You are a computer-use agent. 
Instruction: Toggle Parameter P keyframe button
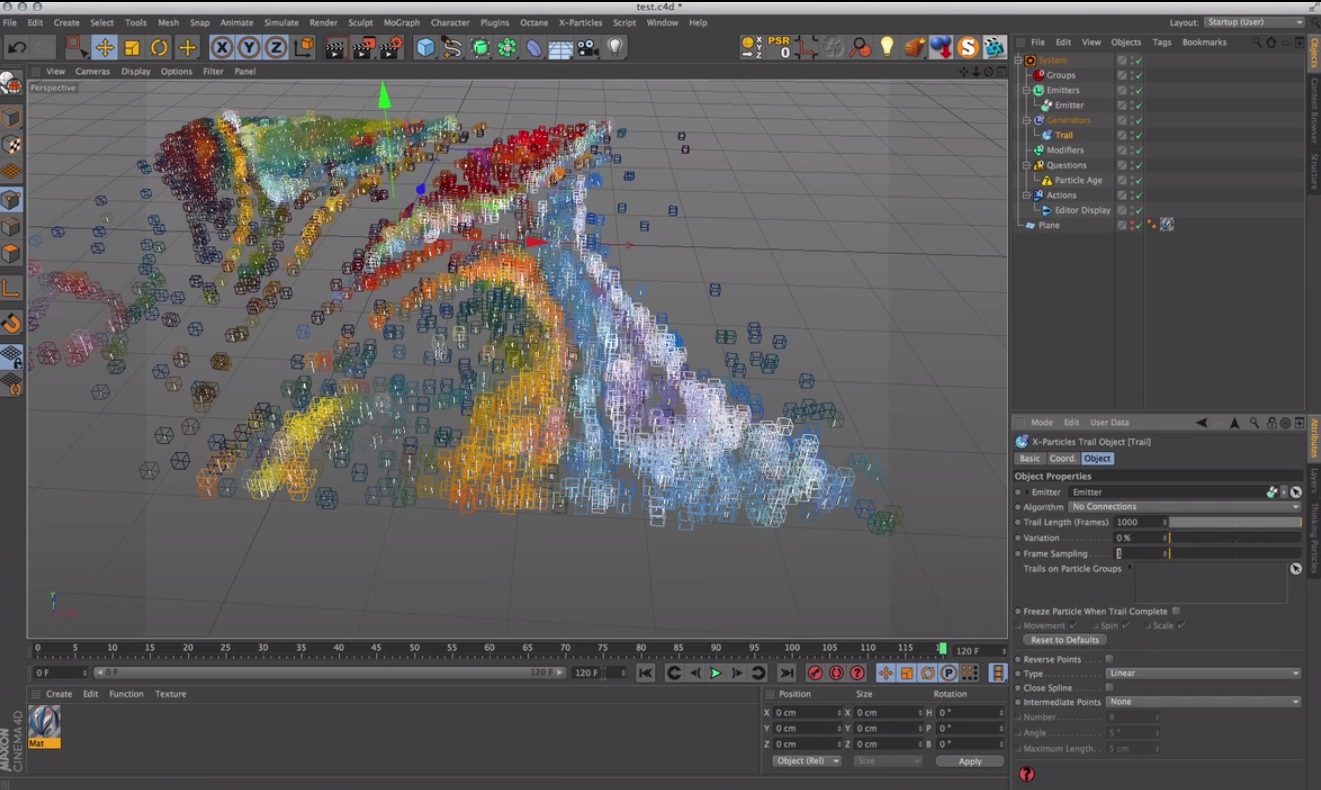click(948, 673)
